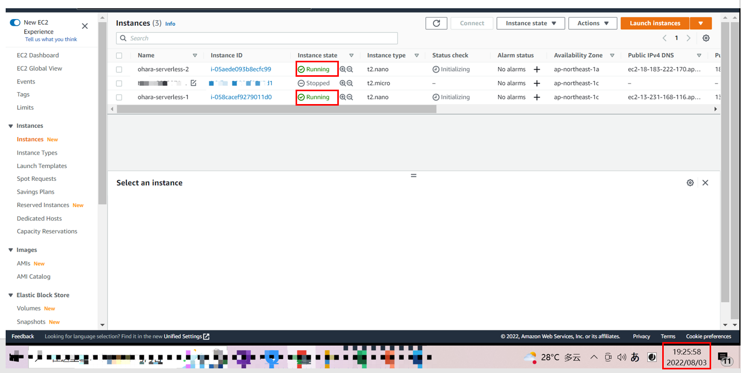Open Cookie preferences in footer
This screenshot has width=741, height=373.
click(x=708, y=337)
